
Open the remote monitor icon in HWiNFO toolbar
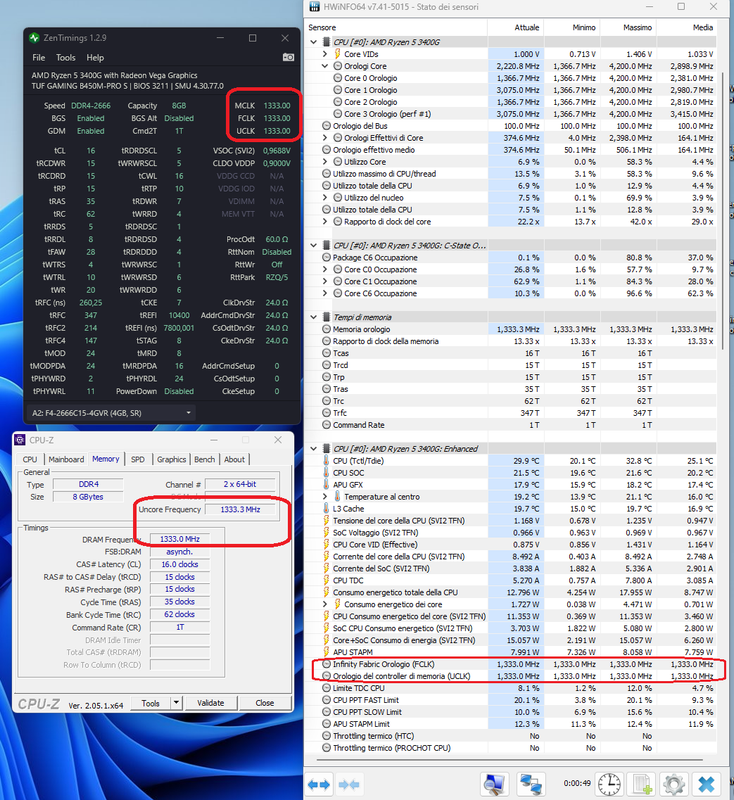[x=493, y=784]
